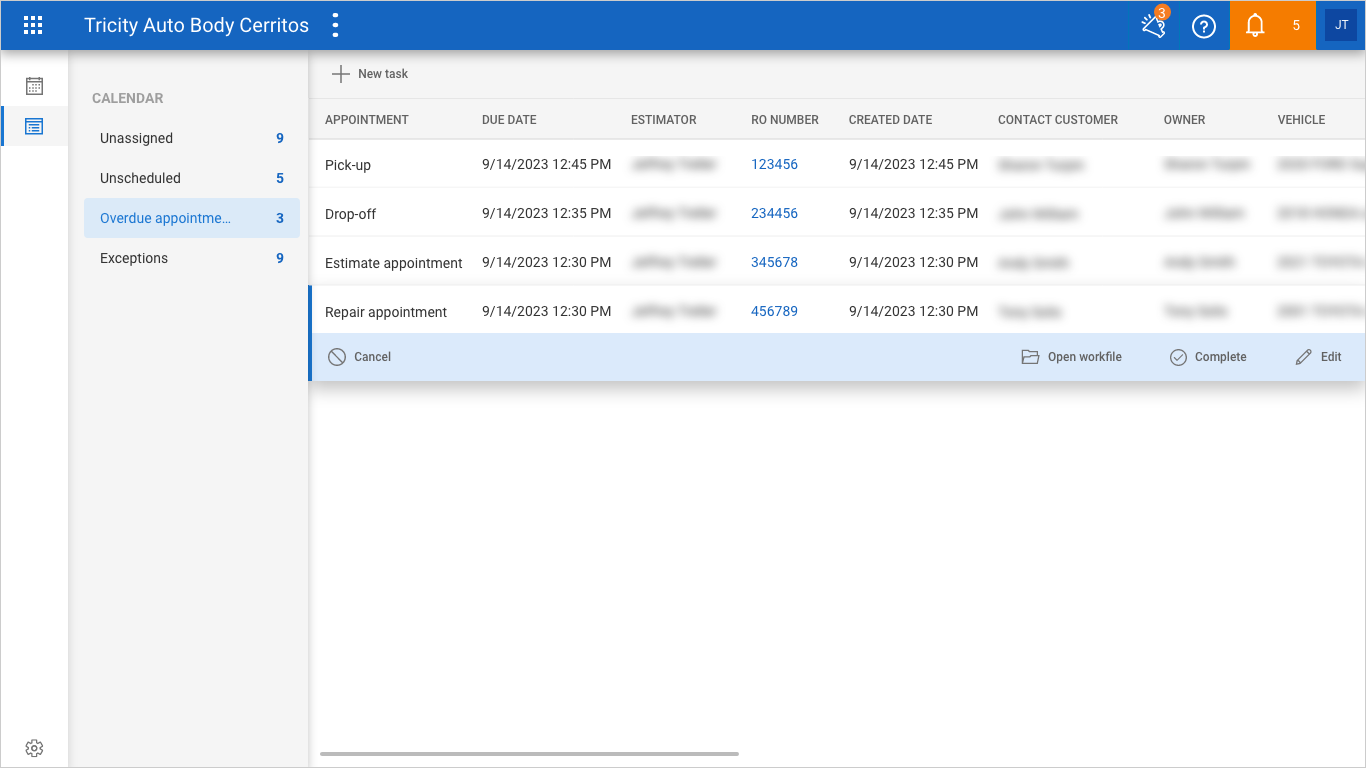Screen dimensions: 1366x768
Task: Select the Unscheduled calendar category
Action: 192,178
